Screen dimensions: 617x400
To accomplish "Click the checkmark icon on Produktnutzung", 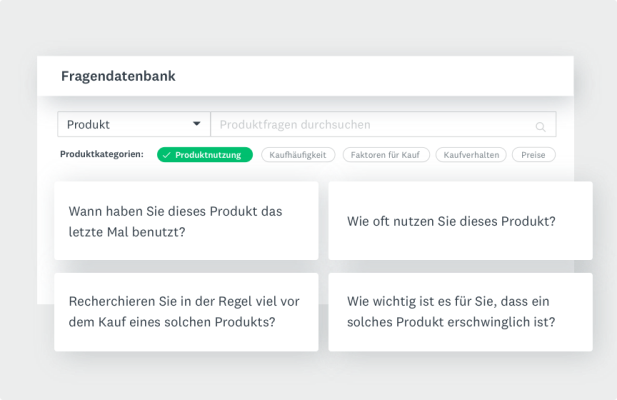I will click(167, 155).
